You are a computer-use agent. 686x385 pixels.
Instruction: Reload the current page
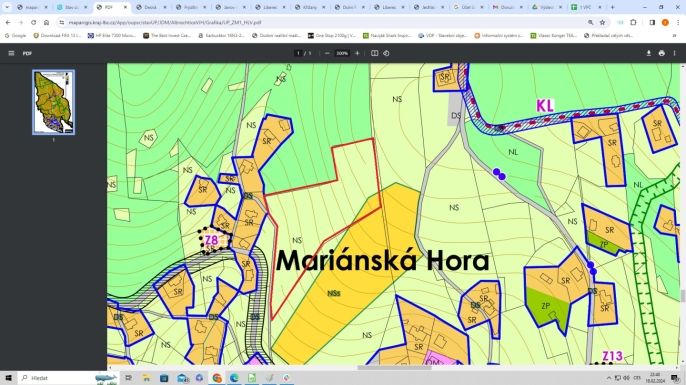[x=33, y=22]
